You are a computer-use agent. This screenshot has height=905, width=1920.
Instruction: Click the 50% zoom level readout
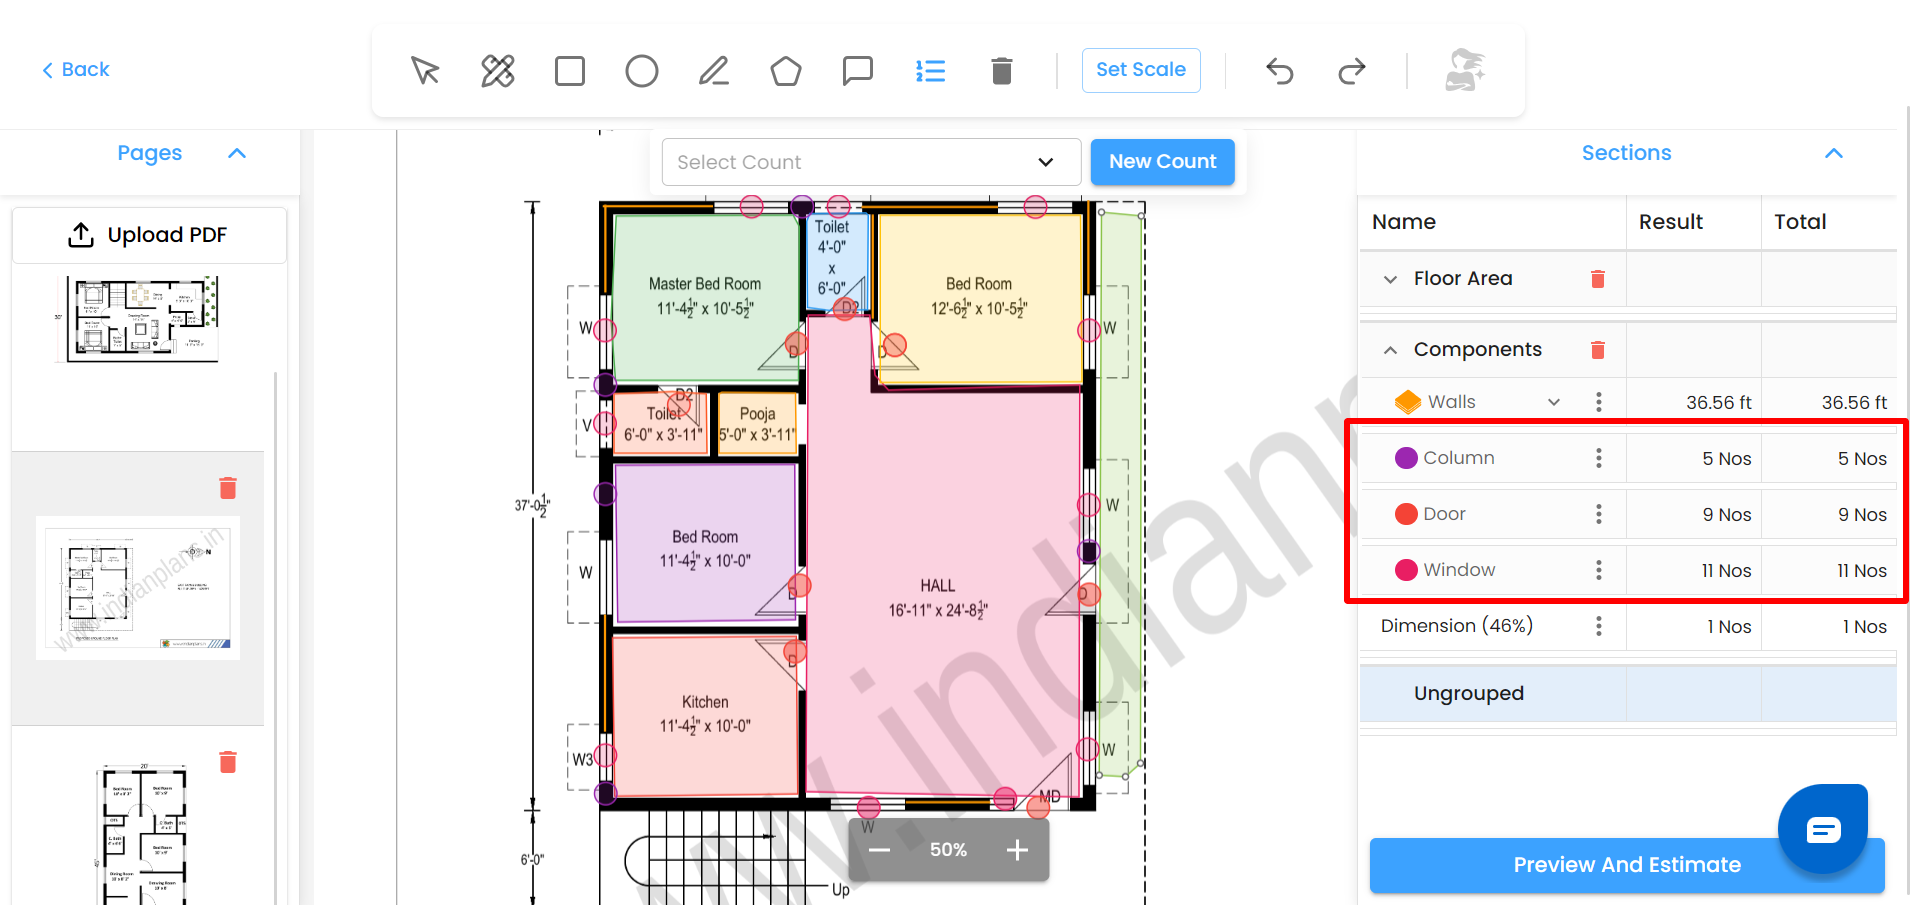[x=948, y=850]
